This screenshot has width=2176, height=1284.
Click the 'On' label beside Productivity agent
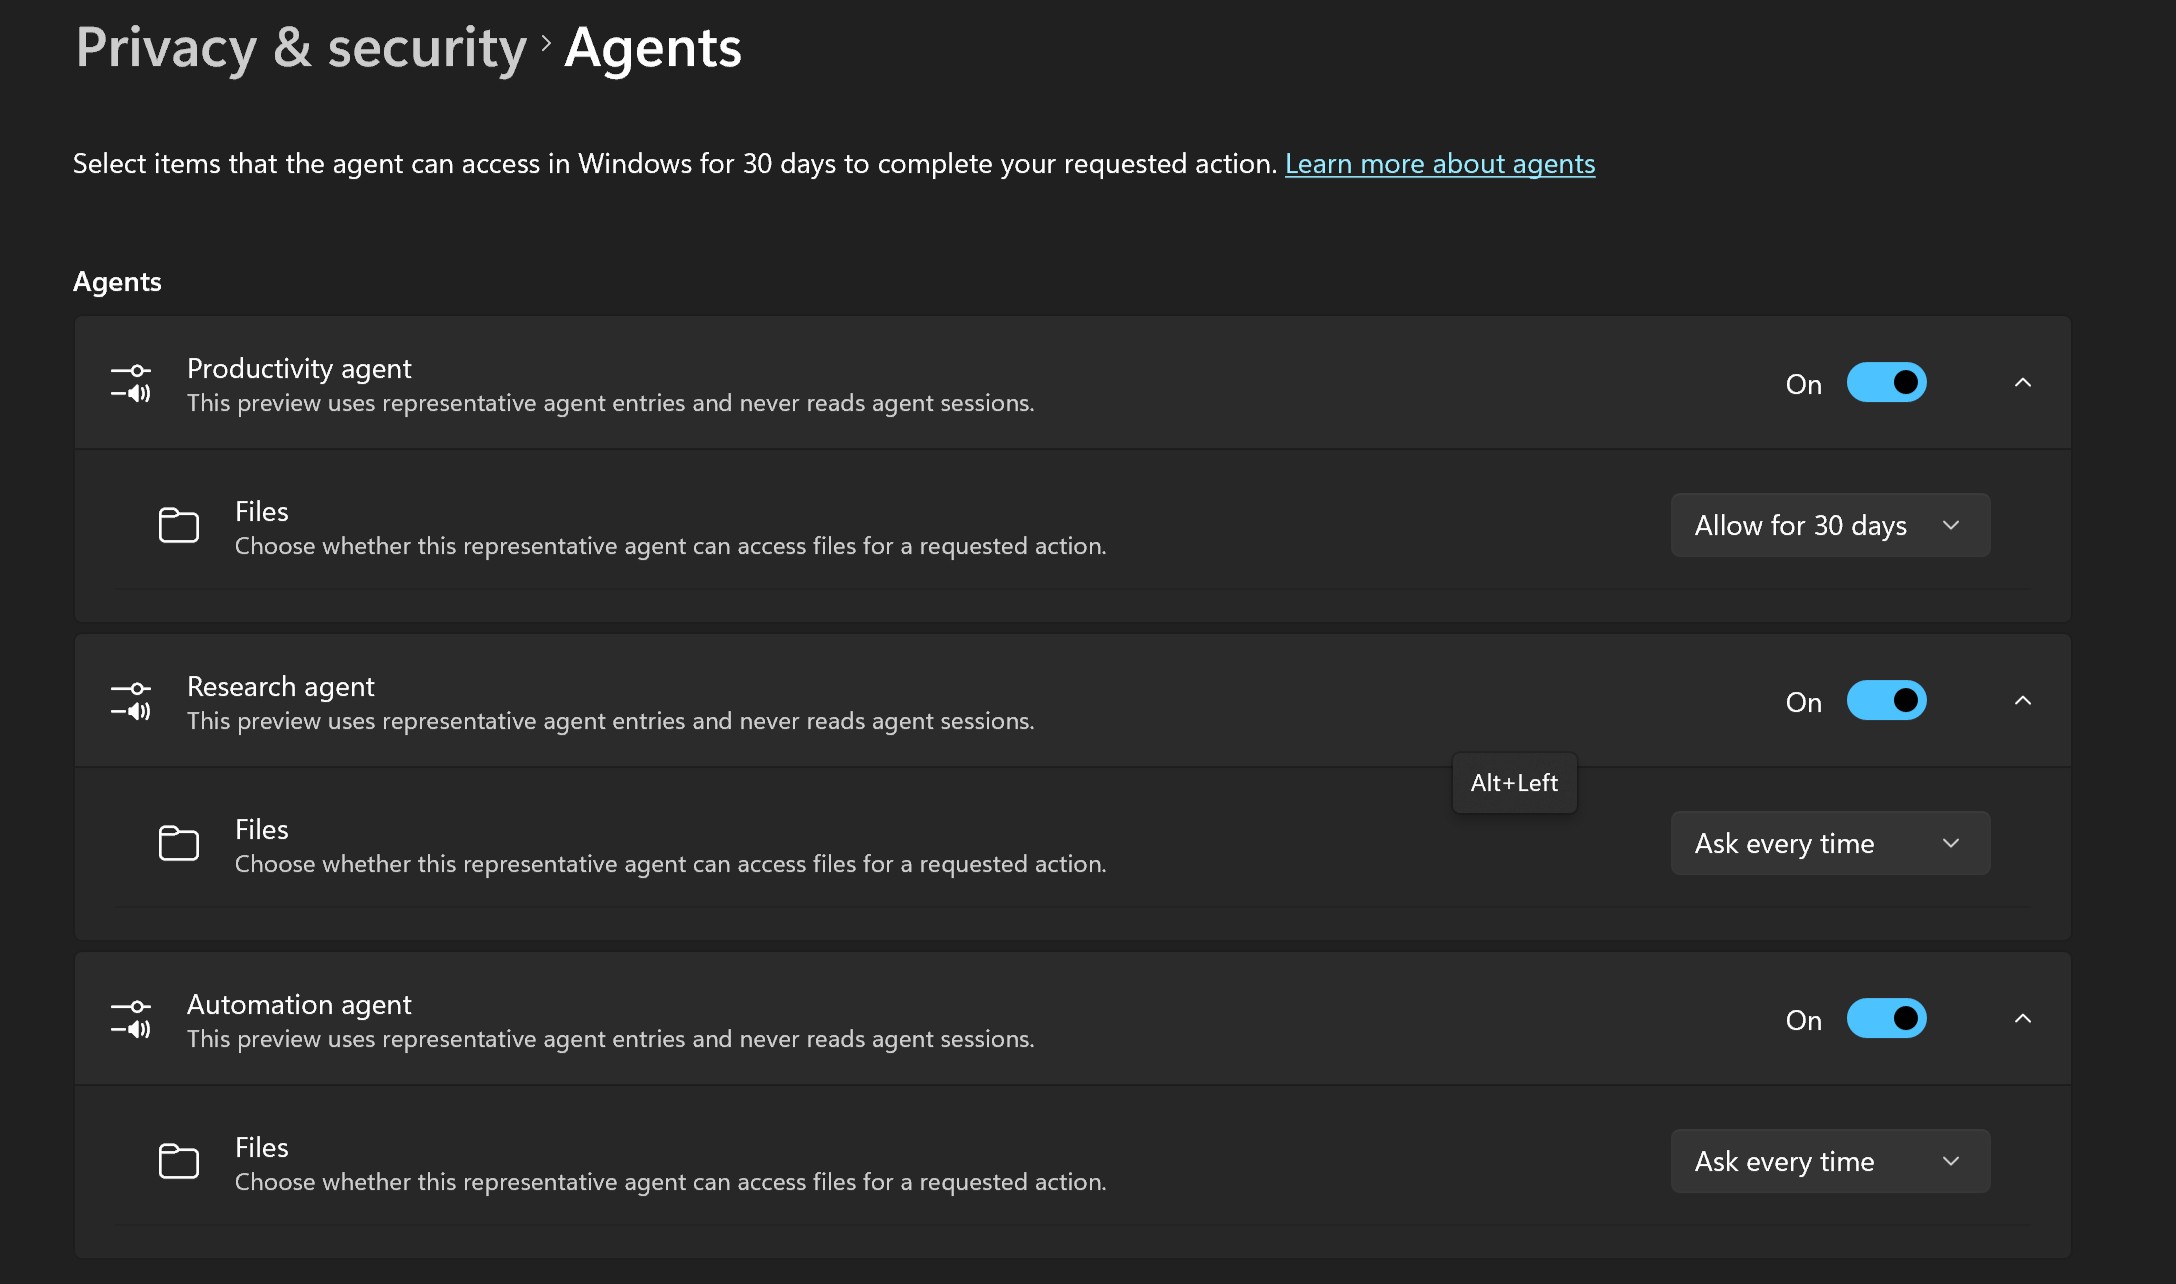click(1804, 385)
